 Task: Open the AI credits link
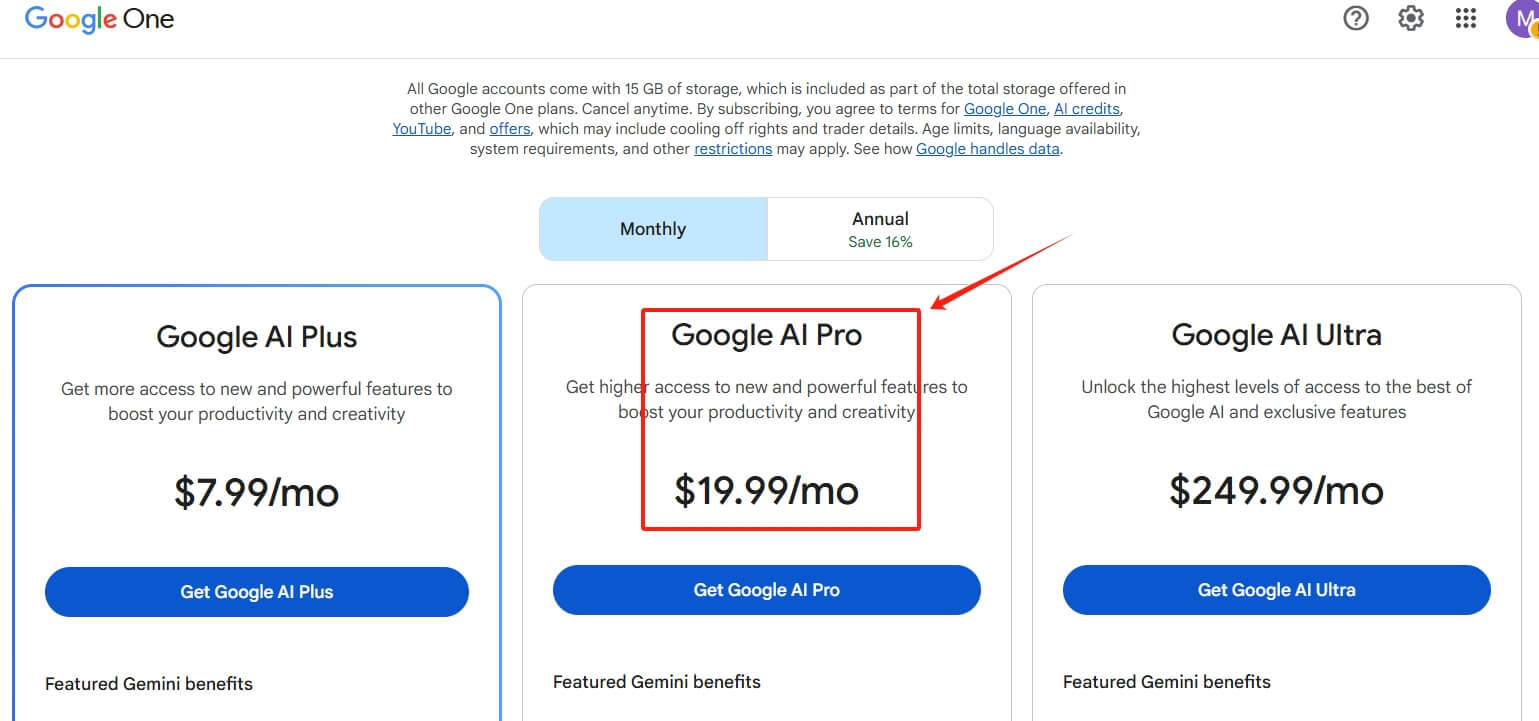tap(1086, 108)
